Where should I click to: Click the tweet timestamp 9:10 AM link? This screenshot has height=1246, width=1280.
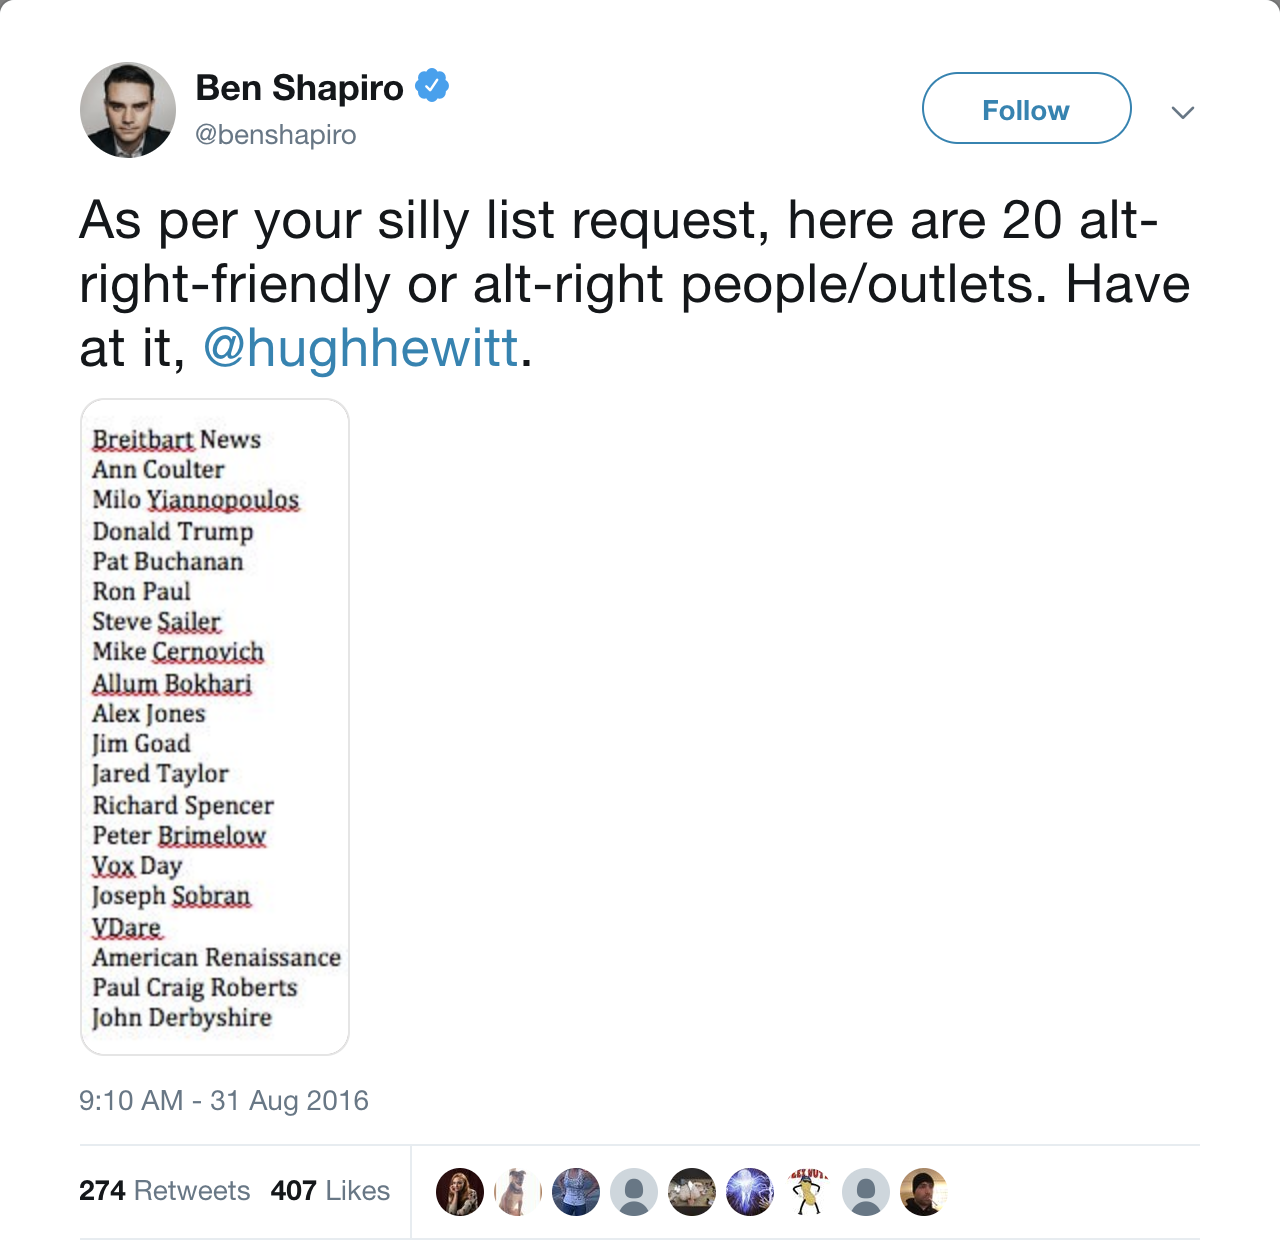224,1100
